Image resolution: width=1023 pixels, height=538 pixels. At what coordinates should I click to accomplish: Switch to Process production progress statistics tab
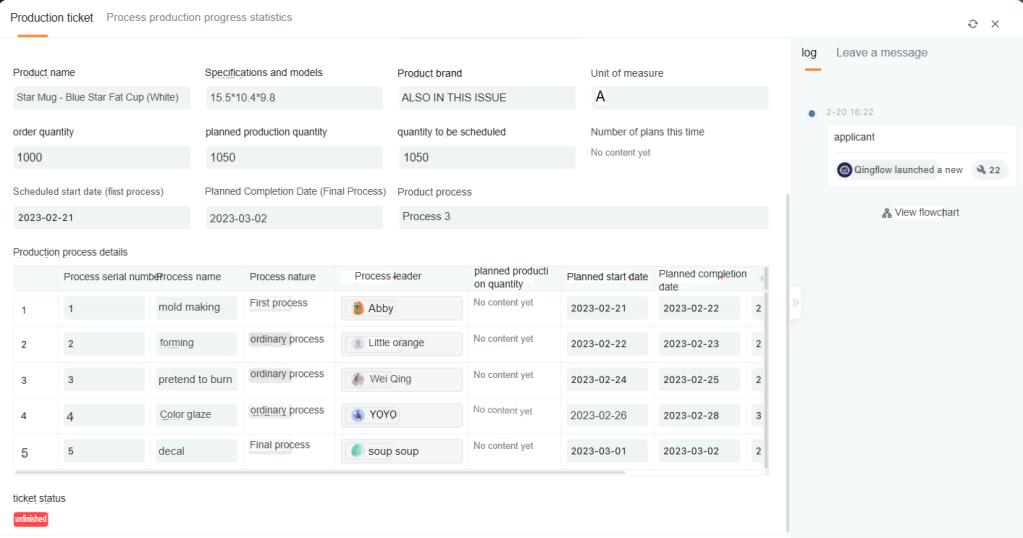click(199, 18)
